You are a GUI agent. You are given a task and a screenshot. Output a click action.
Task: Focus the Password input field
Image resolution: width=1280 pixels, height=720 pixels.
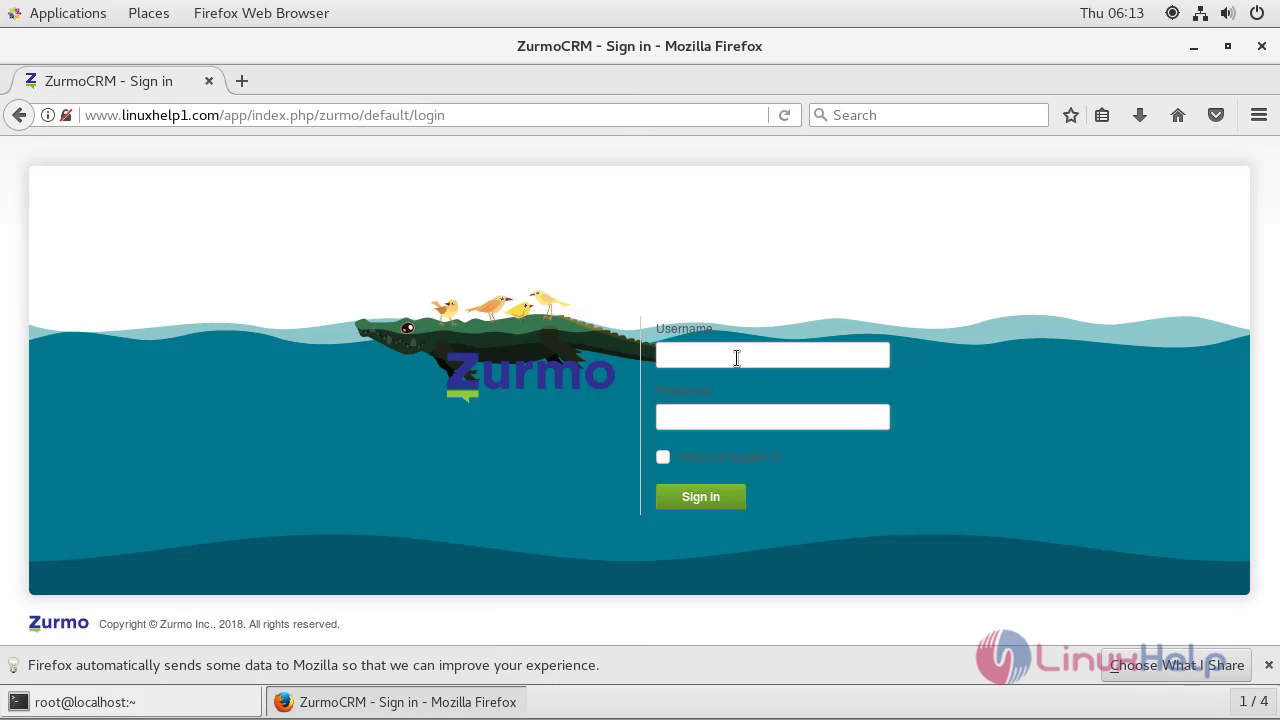(x=773, y=417)
